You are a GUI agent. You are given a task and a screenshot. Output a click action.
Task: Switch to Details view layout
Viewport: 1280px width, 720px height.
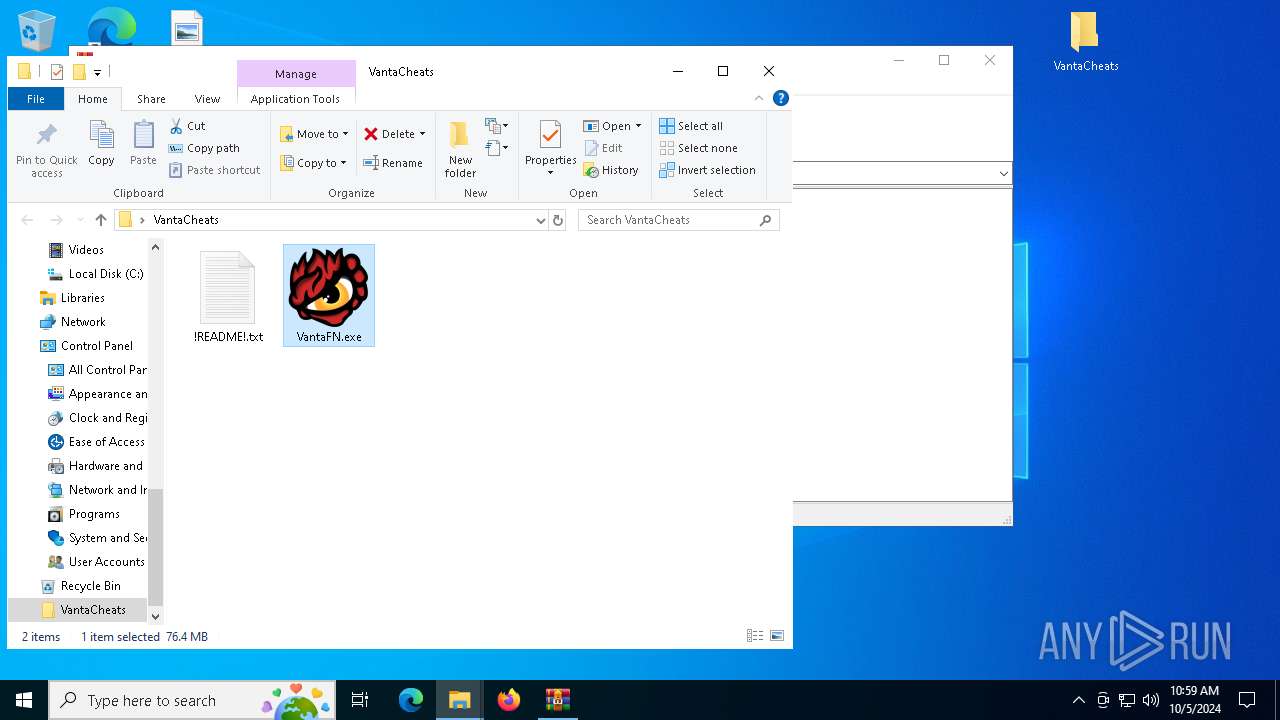pos(755,636)
